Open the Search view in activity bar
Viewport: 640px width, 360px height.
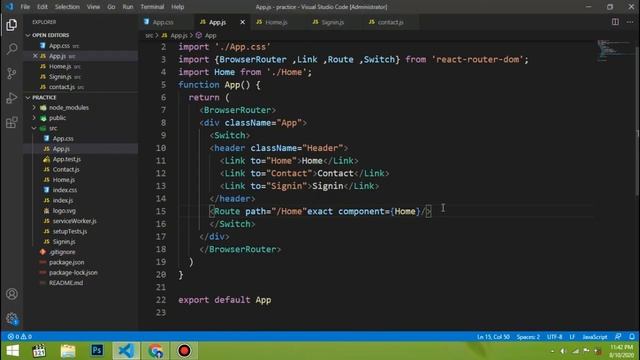pyautogui.click(x=12, y=49)
